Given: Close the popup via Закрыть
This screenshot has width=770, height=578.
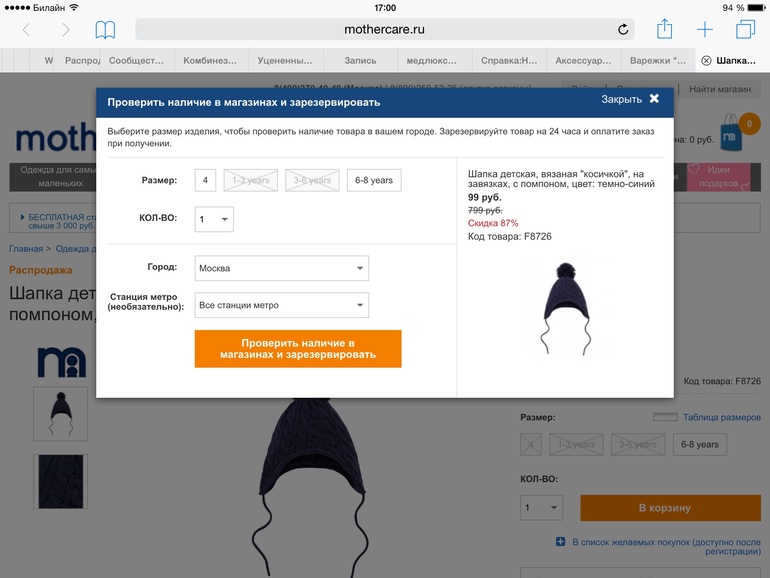Looking at the screenshot, I should point(631,99).
